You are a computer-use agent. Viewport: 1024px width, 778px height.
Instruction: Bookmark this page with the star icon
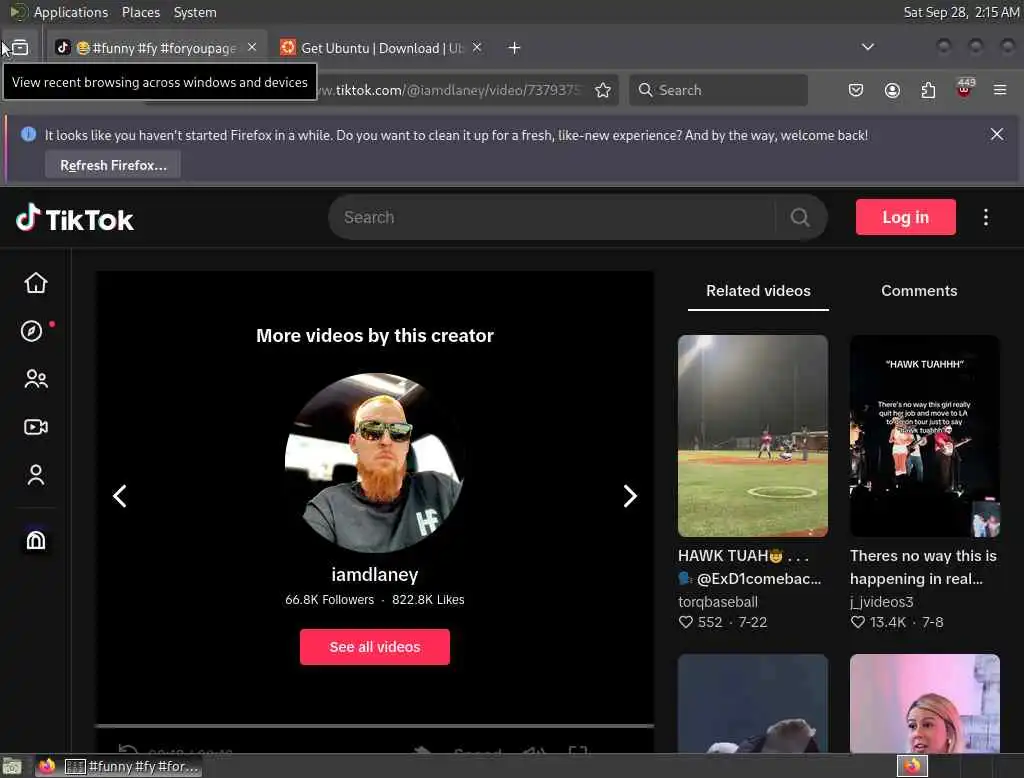pos(603,90)
